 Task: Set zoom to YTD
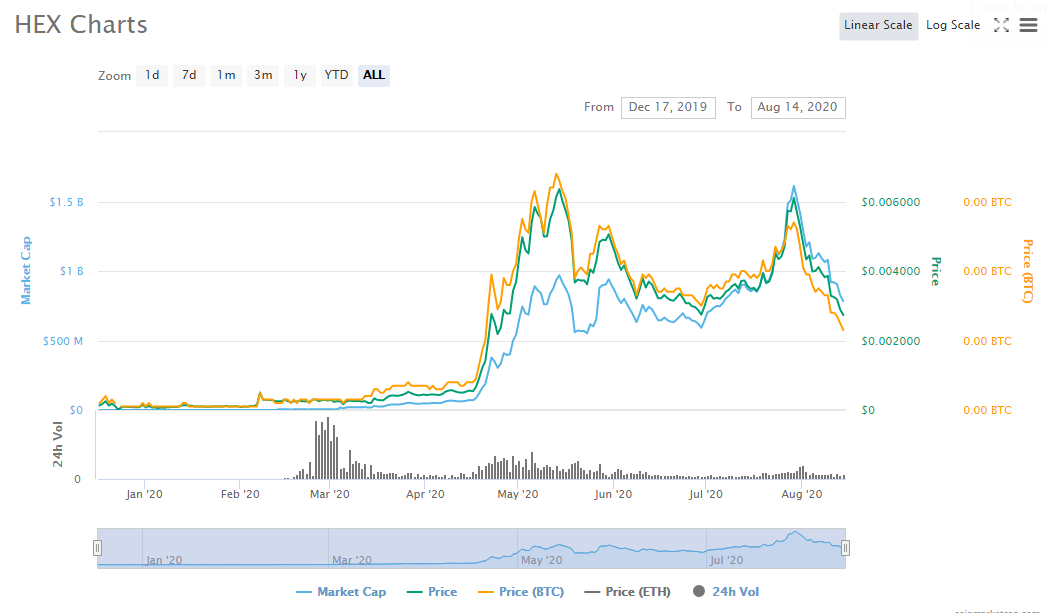point(337,75)
